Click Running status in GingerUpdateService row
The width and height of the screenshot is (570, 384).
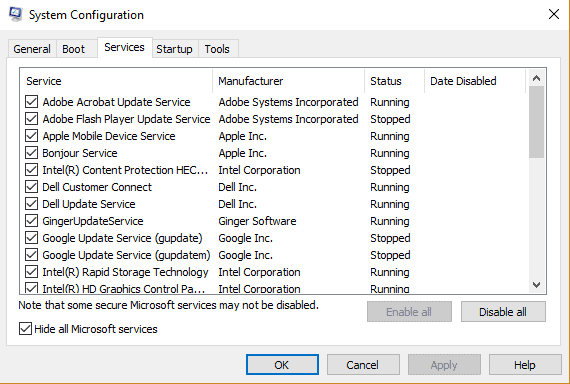click(x=390, y=221)
